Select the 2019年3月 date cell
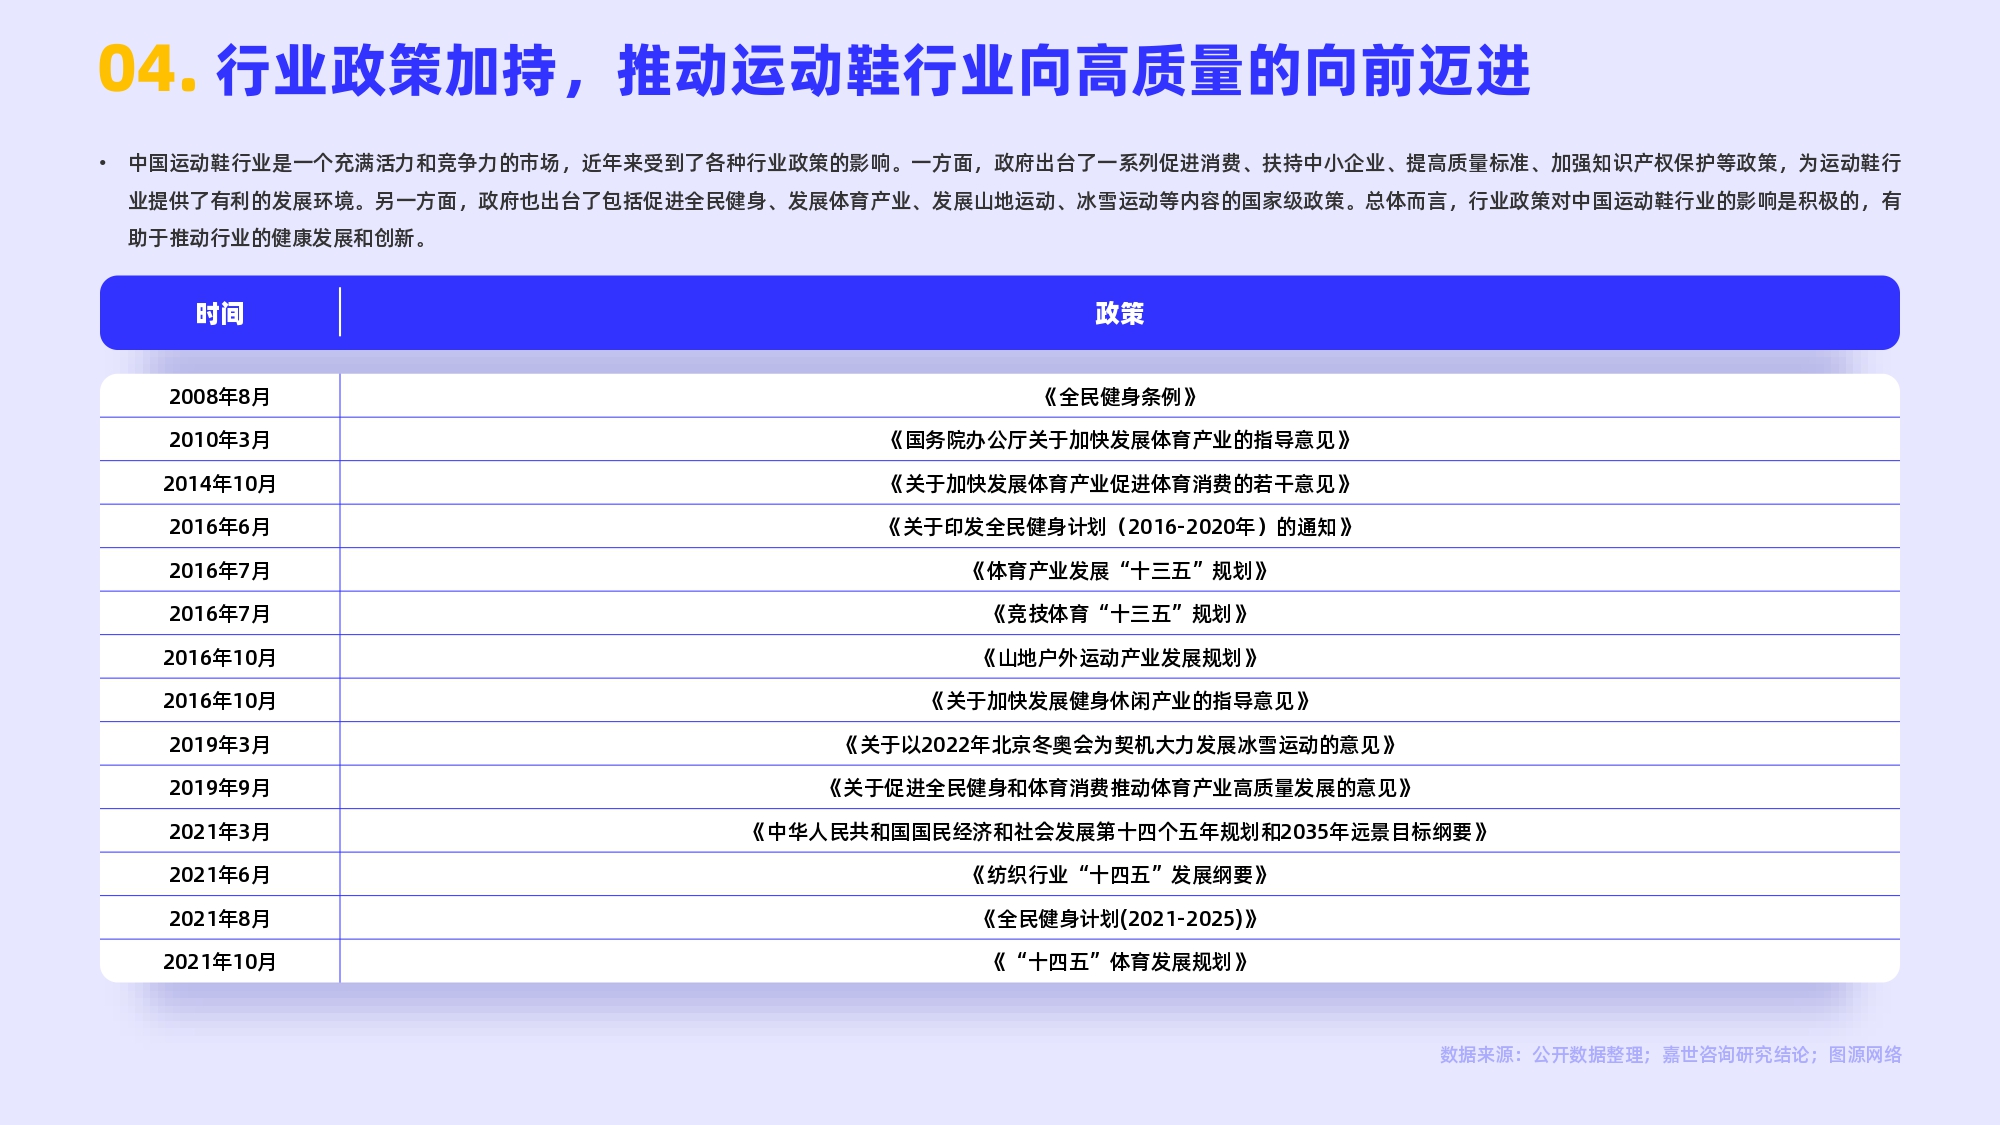The height and width of the screenshot is (1125, 2000). 220,745
